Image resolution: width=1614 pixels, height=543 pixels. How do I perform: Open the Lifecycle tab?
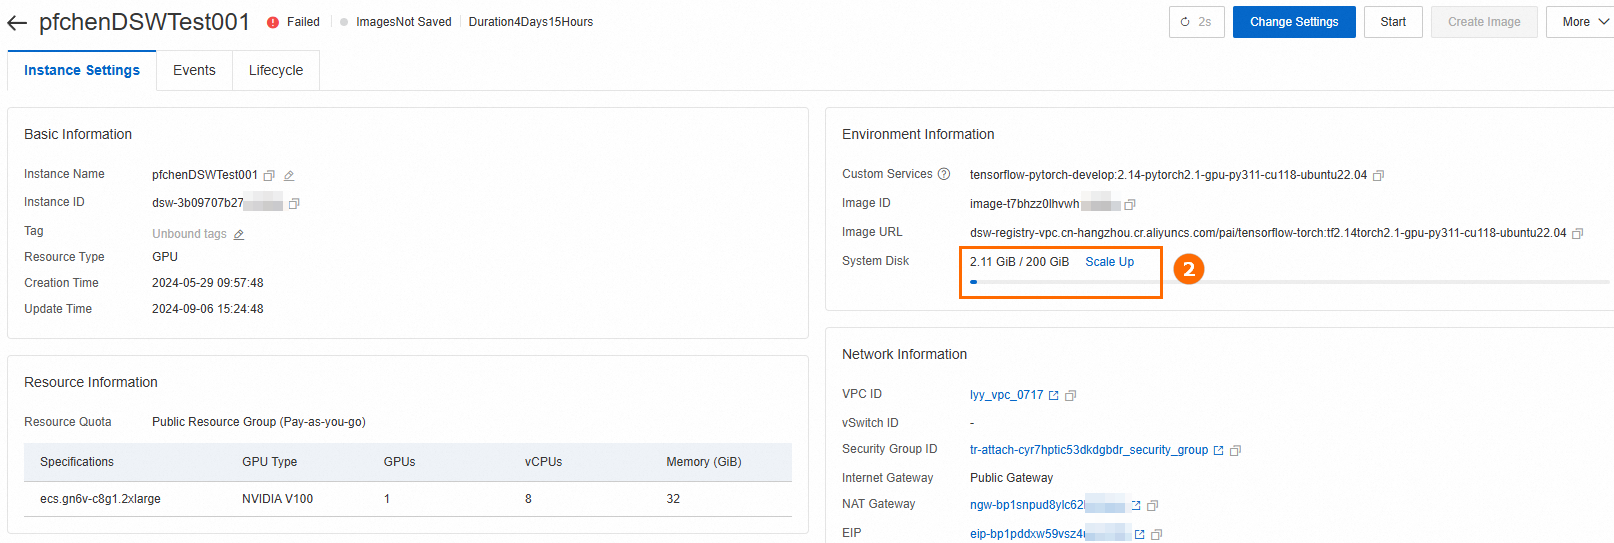coord(276,70)
